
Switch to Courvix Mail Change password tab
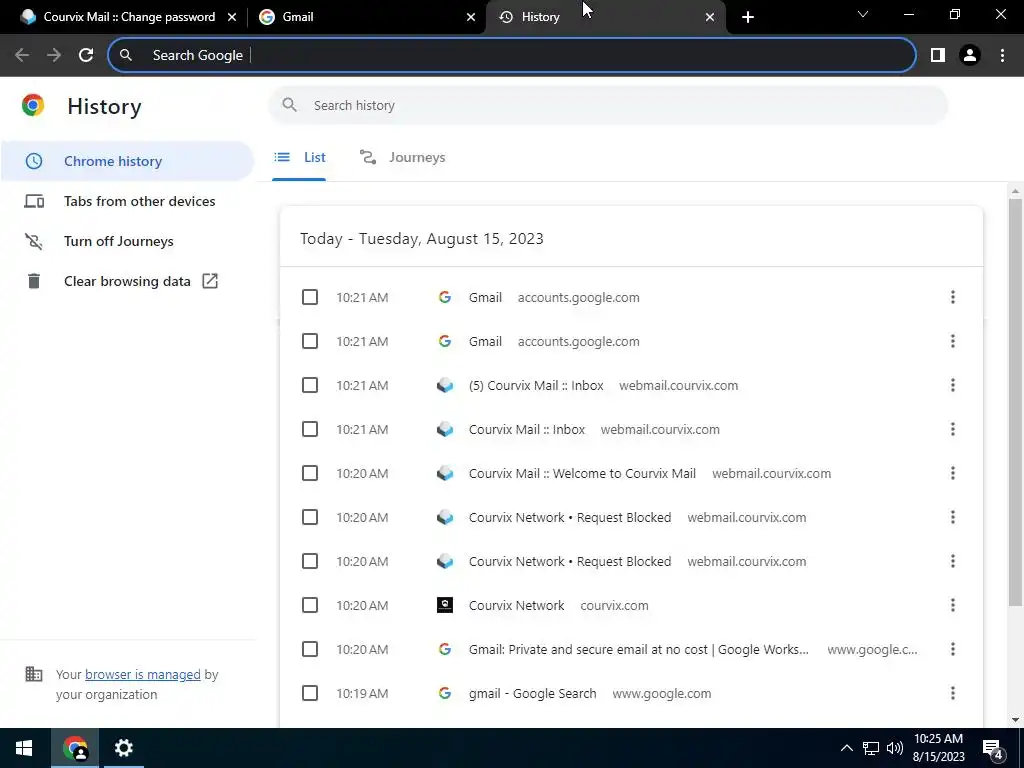pos(129,17)
